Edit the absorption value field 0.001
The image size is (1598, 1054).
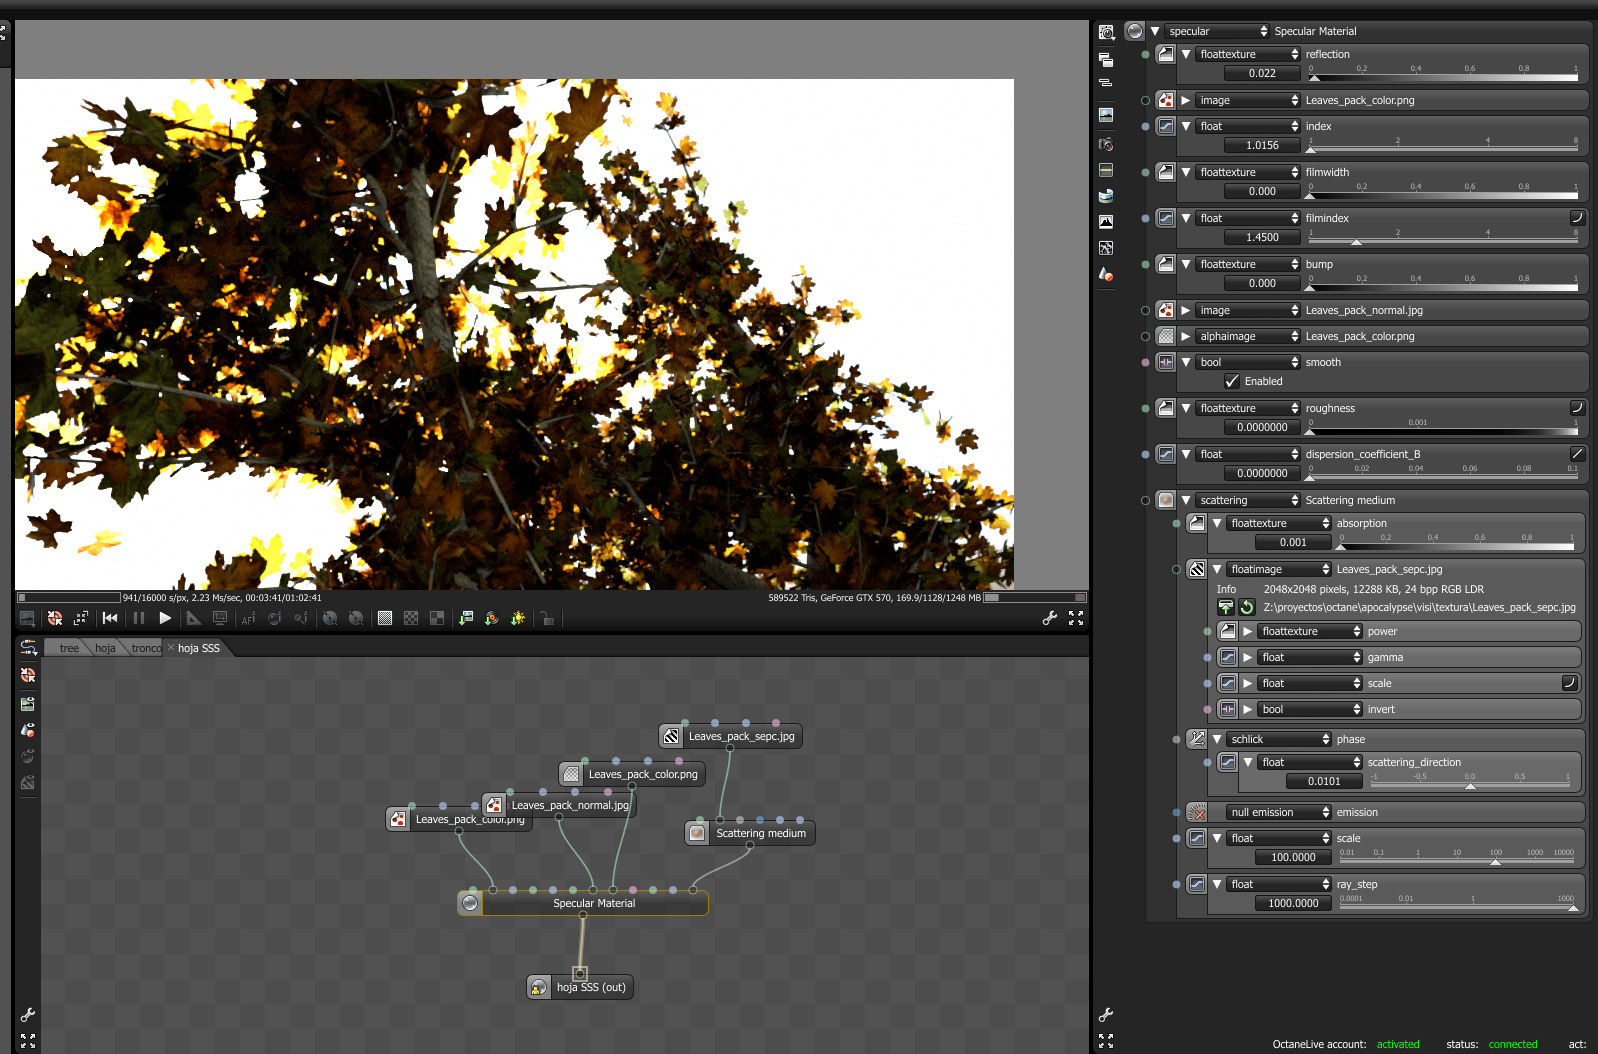(1293, 542)
